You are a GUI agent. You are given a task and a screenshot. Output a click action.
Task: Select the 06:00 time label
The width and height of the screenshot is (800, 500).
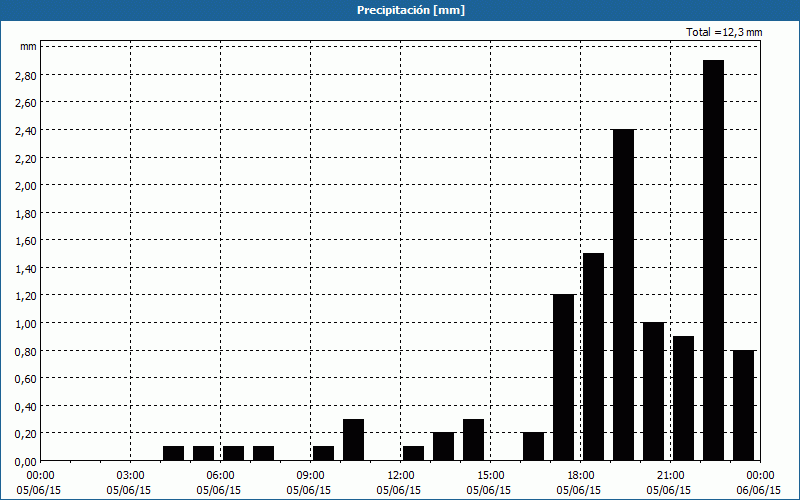[x=220, y=476]
